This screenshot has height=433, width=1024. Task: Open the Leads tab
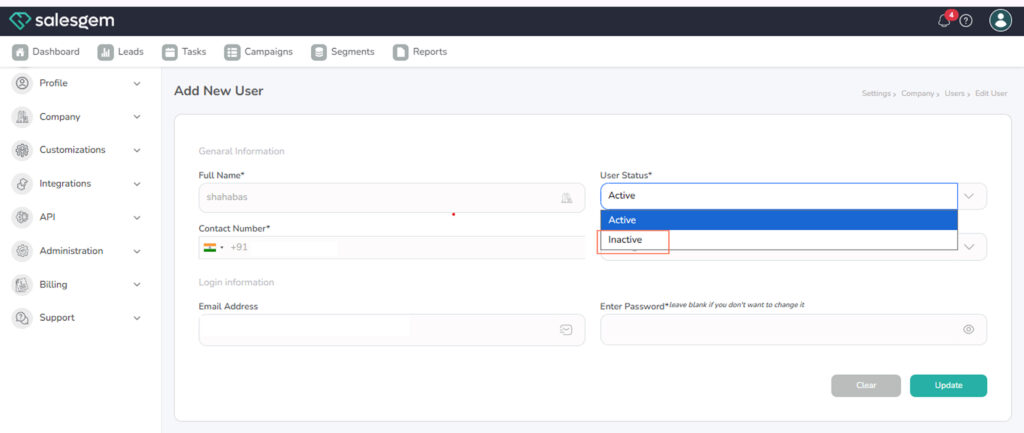click(121, 52)
